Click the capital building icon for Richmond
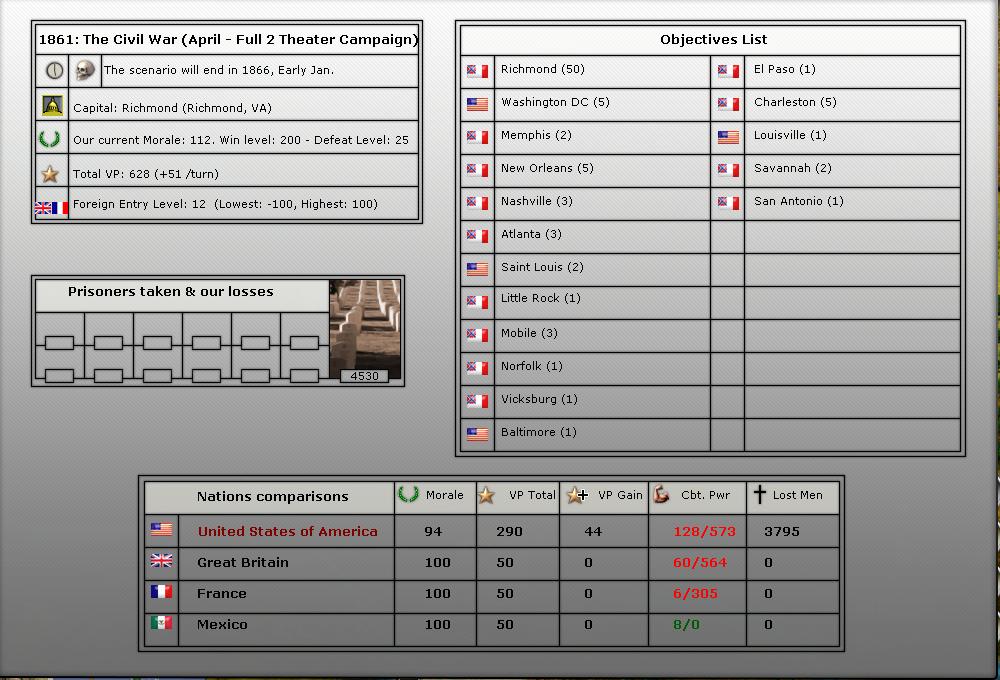Image resolution: width=1000 pixels, height=680 pixels. (53, 106)
